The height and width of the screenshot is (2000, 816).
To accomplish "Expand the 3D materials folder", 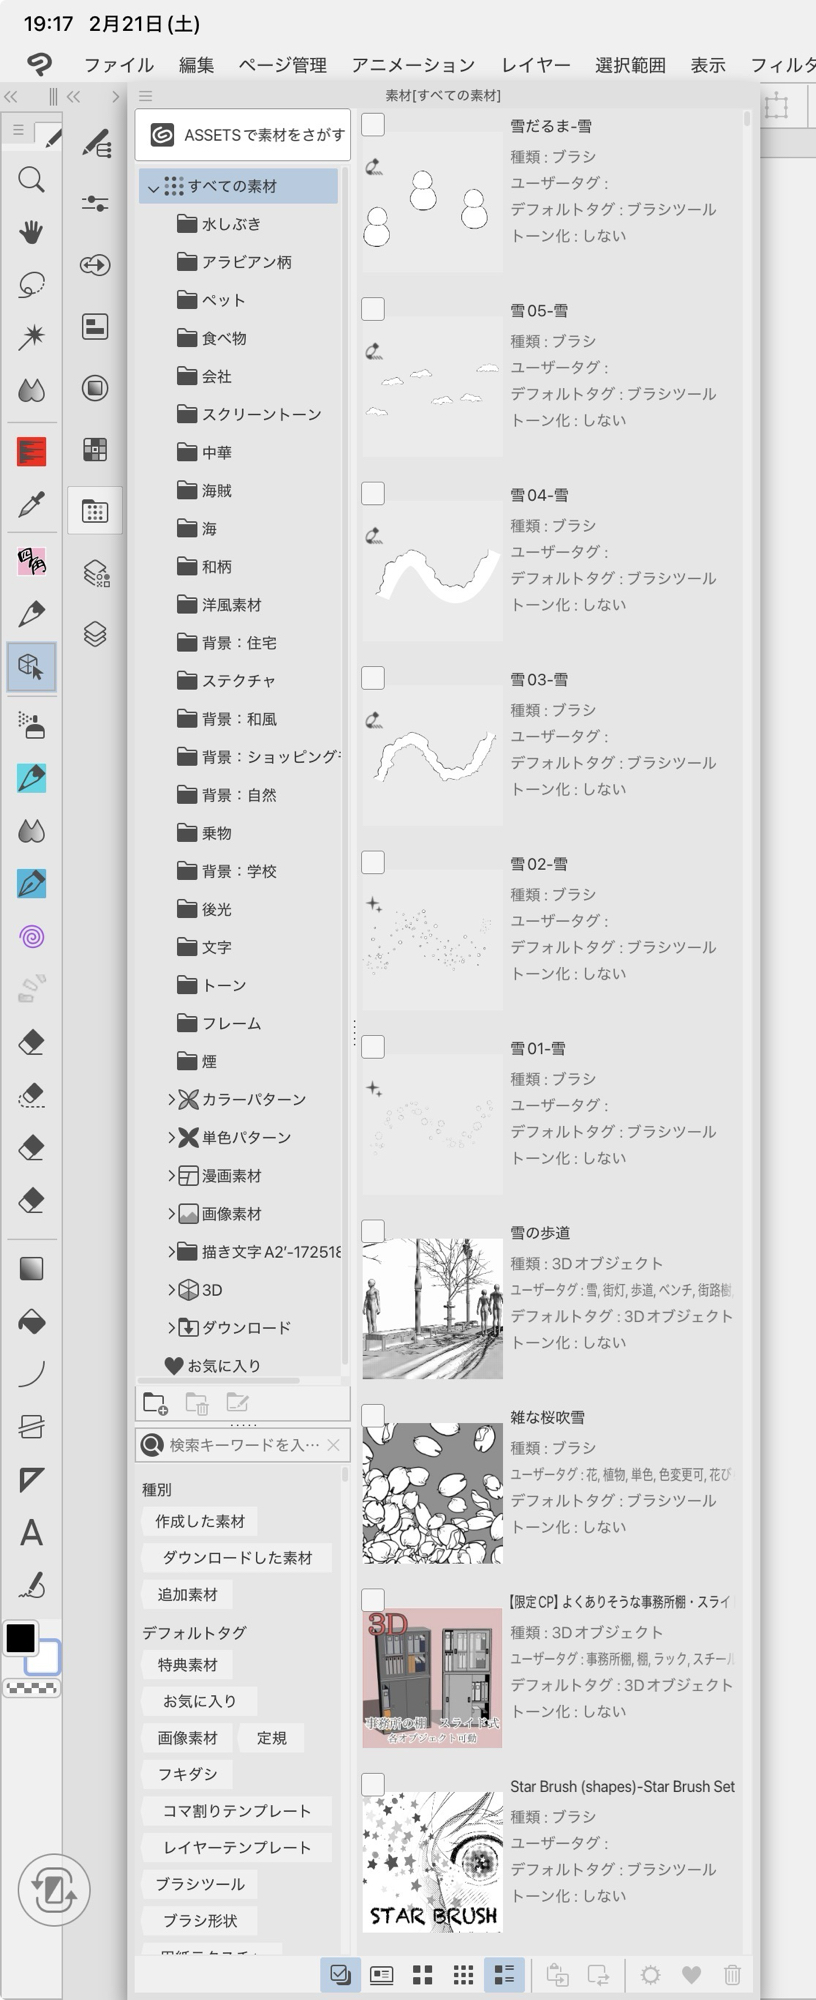I will (171, 1290).
